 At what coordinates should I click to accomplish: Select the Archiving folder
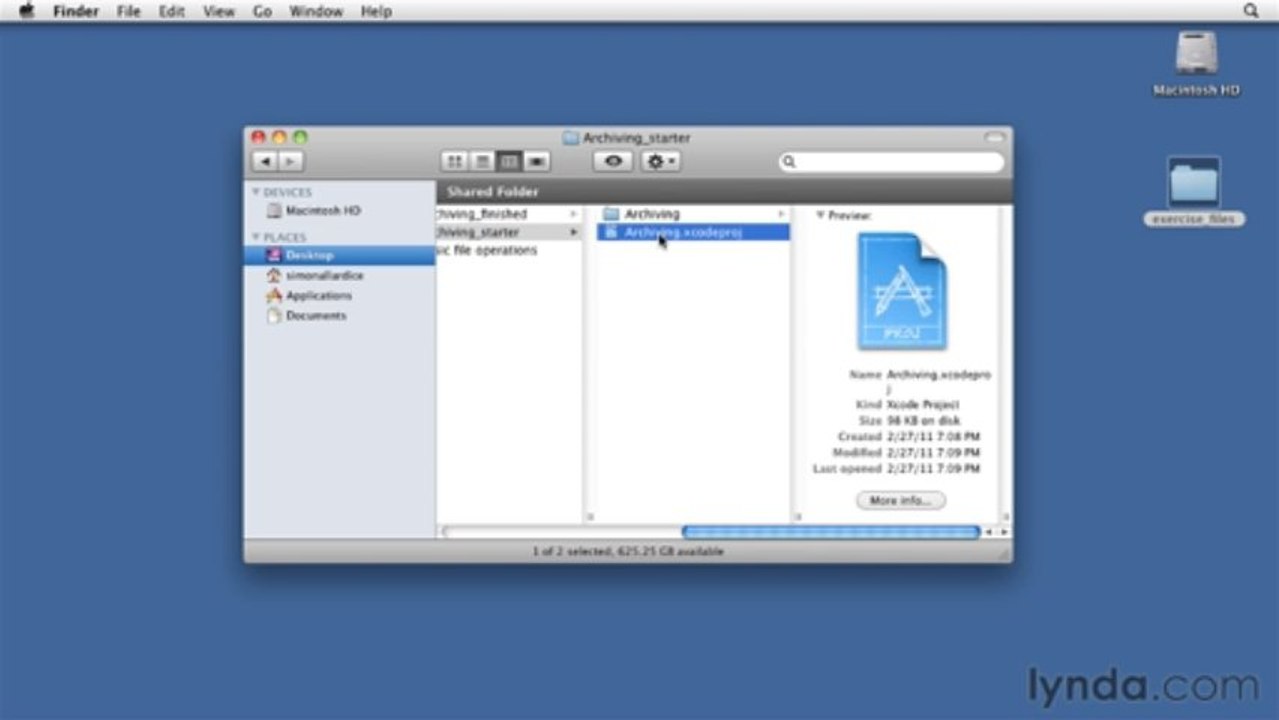click(693, 214)
